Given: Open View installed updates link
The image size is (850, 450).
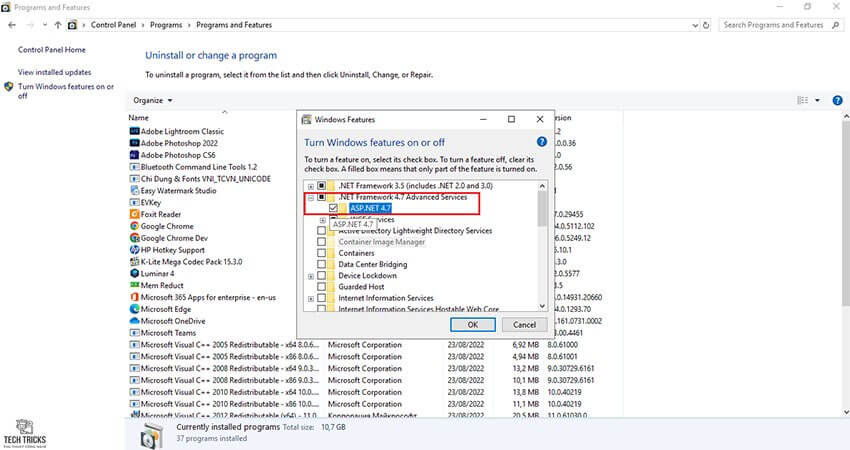Looking at the screenshot, I should tap(54, 72).
